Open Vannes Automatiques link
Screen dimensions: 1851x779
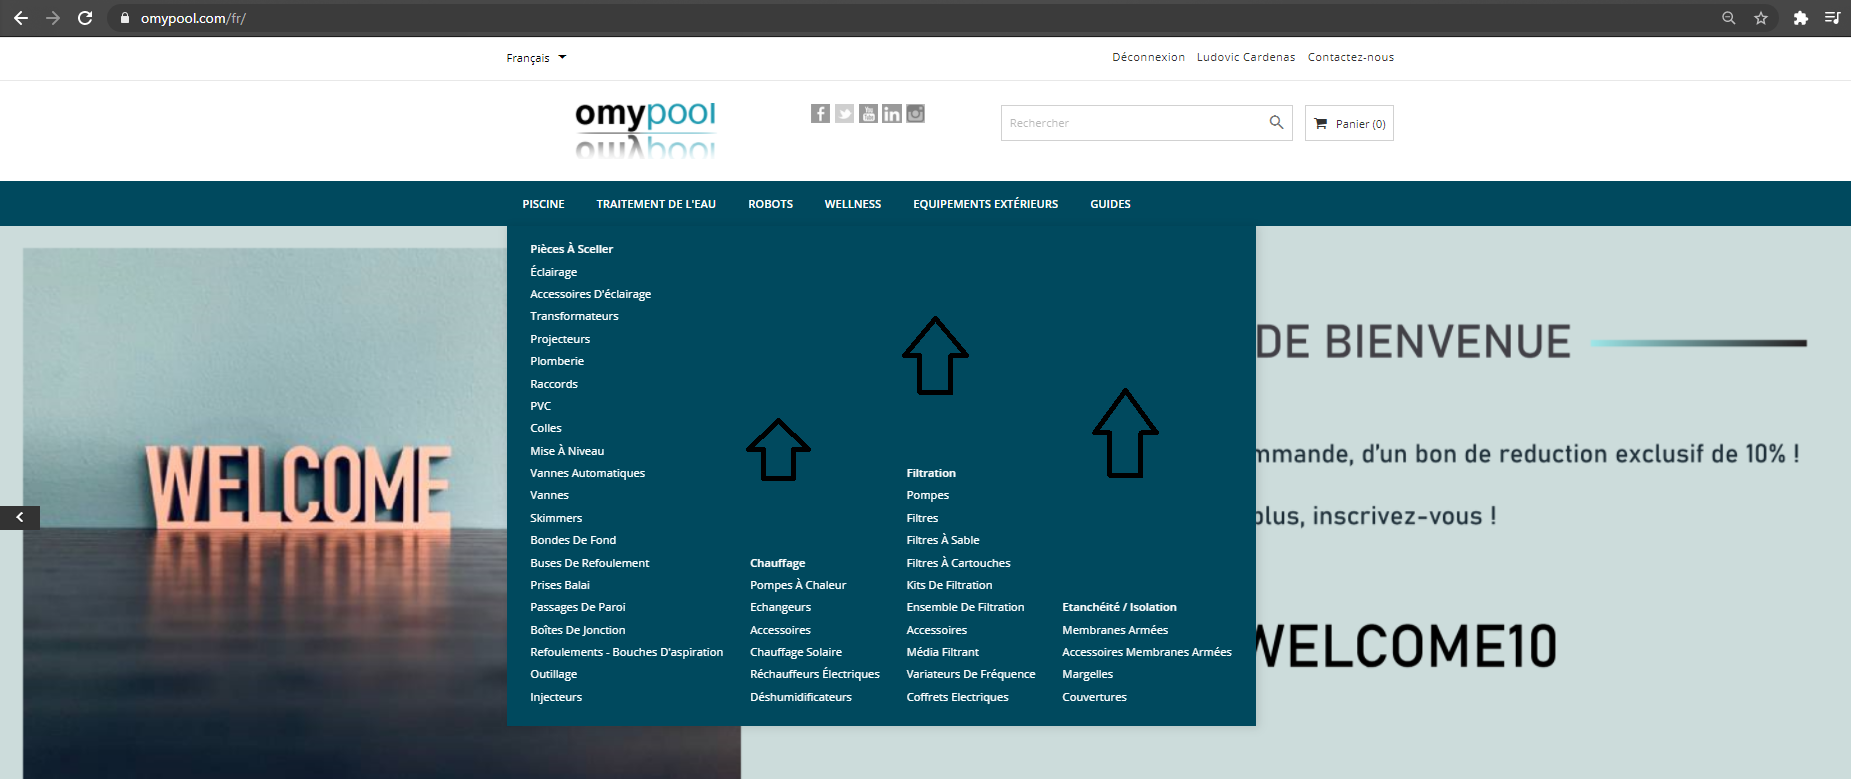pyautogui.click(x=587, y=473)
